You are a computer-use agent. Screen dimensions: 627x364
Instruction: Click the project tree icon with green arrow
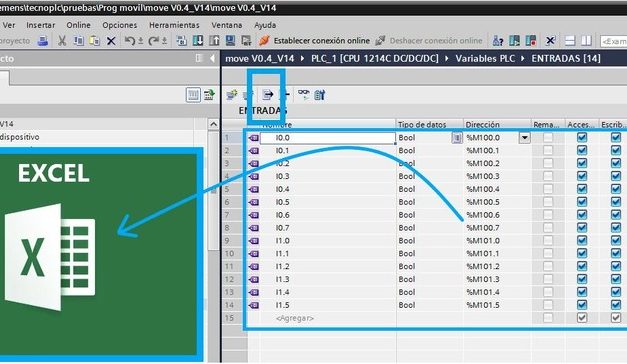209,95
